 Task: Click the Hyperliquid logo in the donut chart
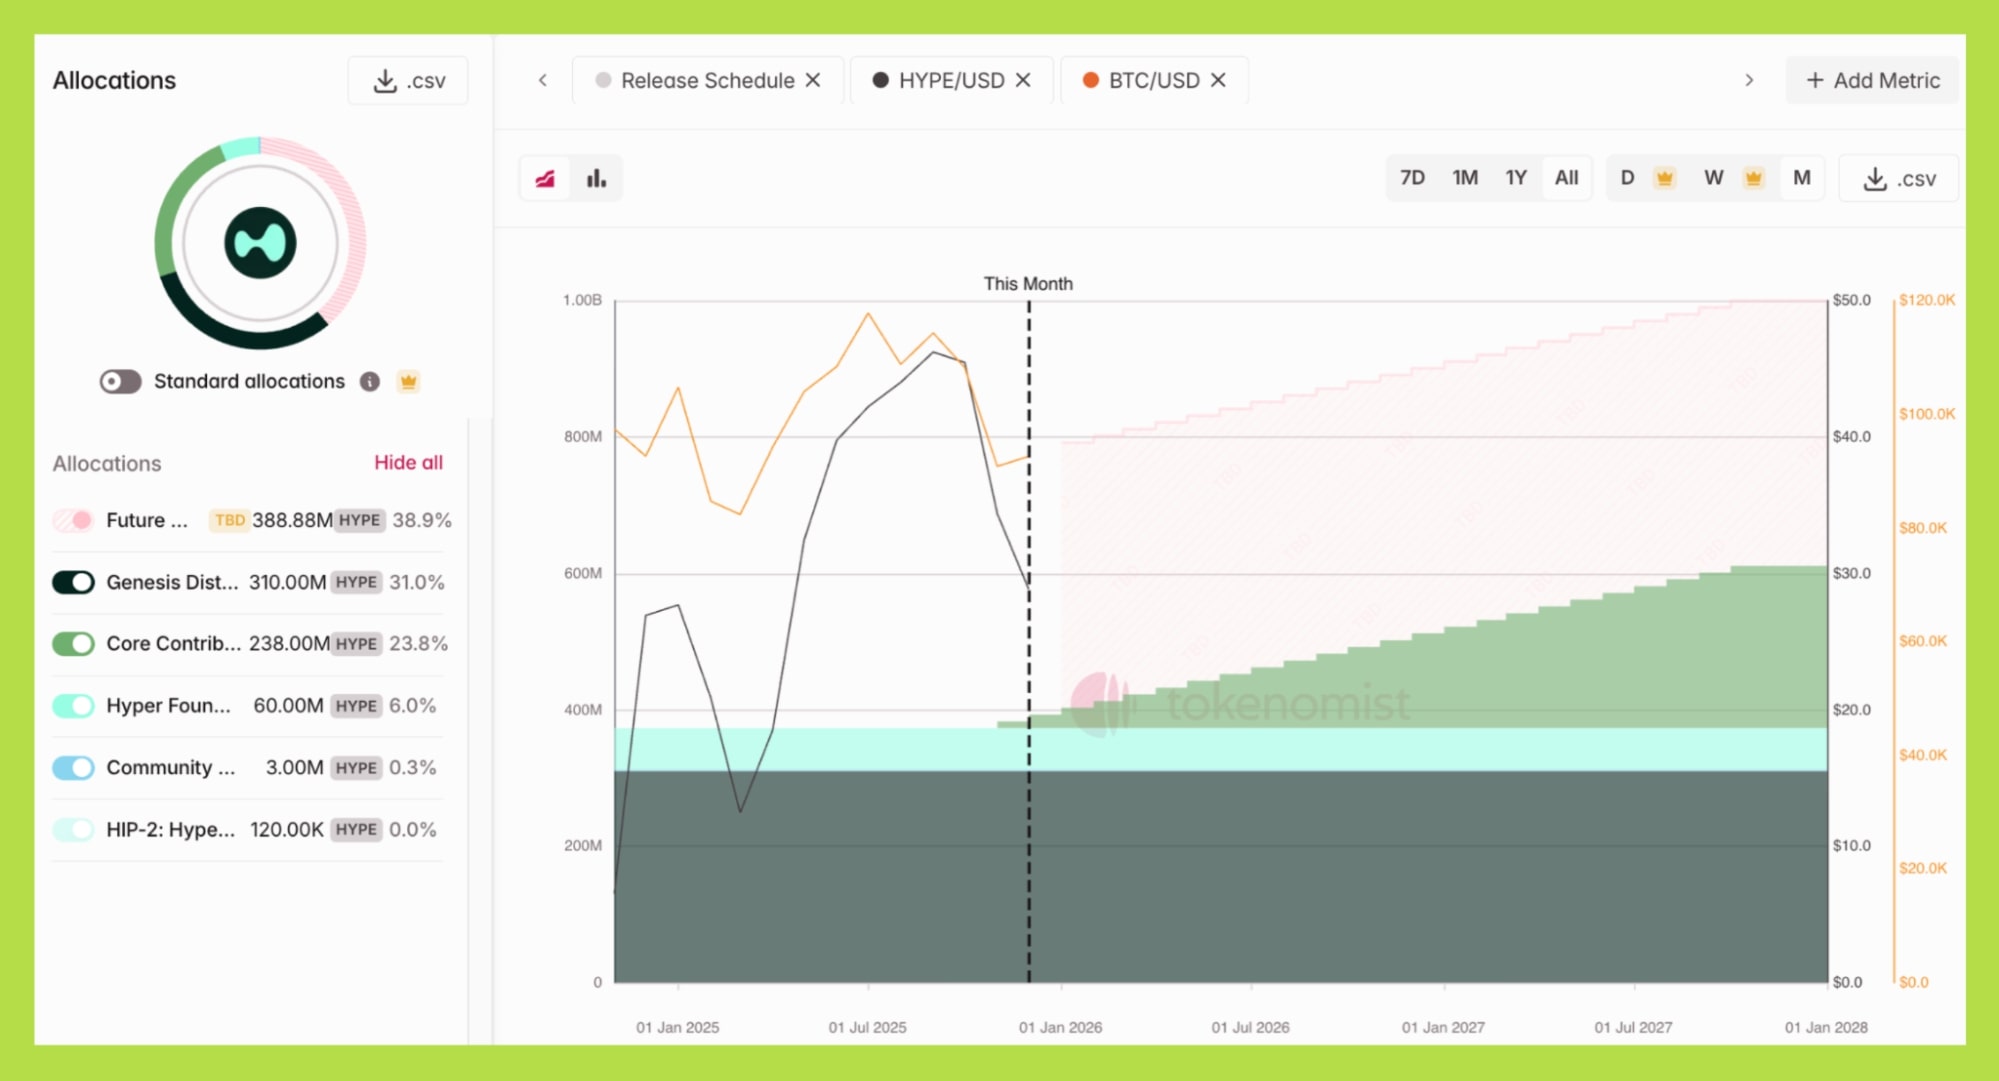(260, 243)
